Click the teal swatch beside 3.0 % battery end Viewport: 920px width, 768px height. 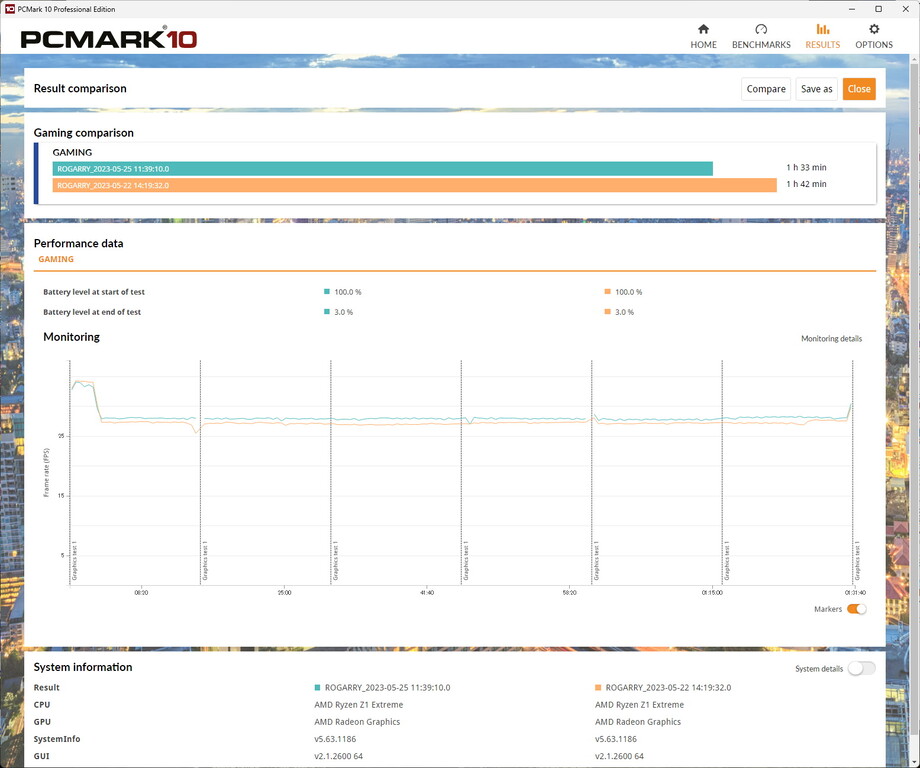[x=327, y=312]
